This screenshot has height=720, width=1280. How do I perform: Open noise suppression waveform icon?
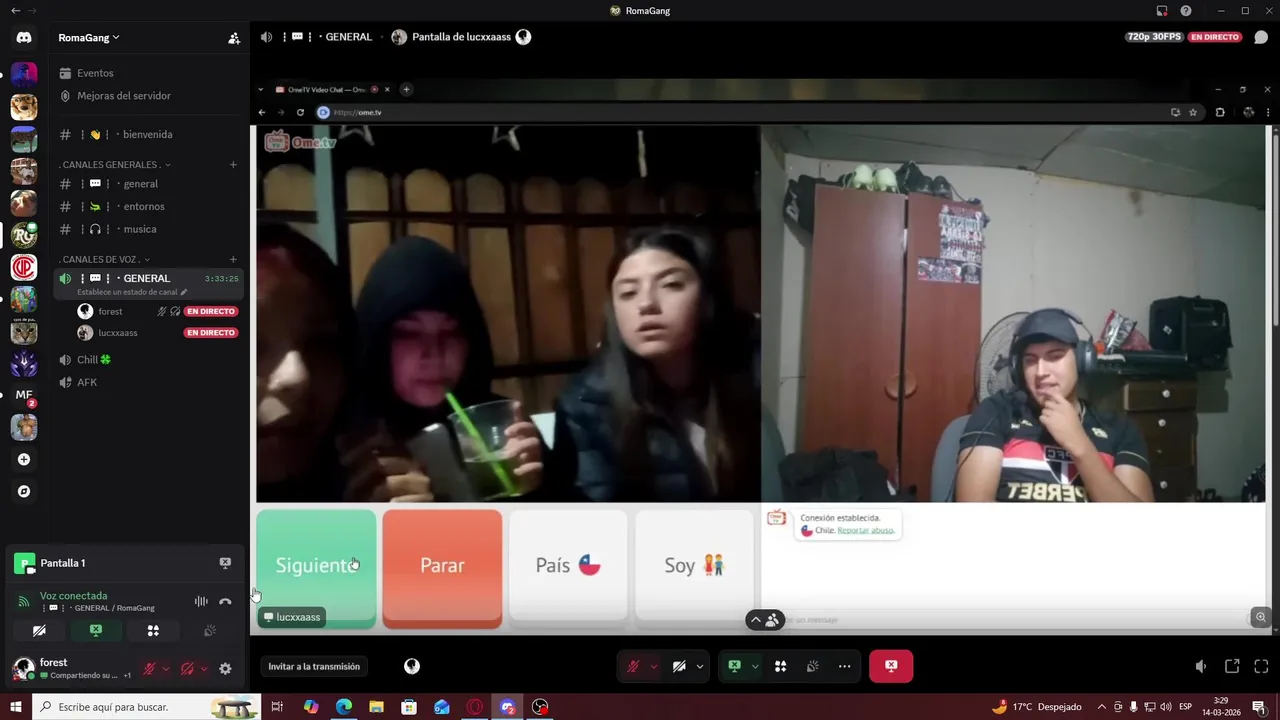(201, 602)
